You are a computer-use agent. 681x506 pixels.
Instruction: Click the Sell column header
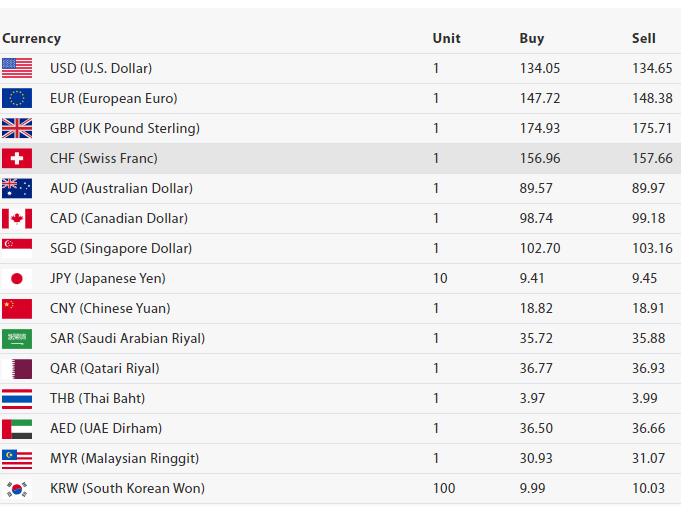pyautogui.click(x=644, y=38)
